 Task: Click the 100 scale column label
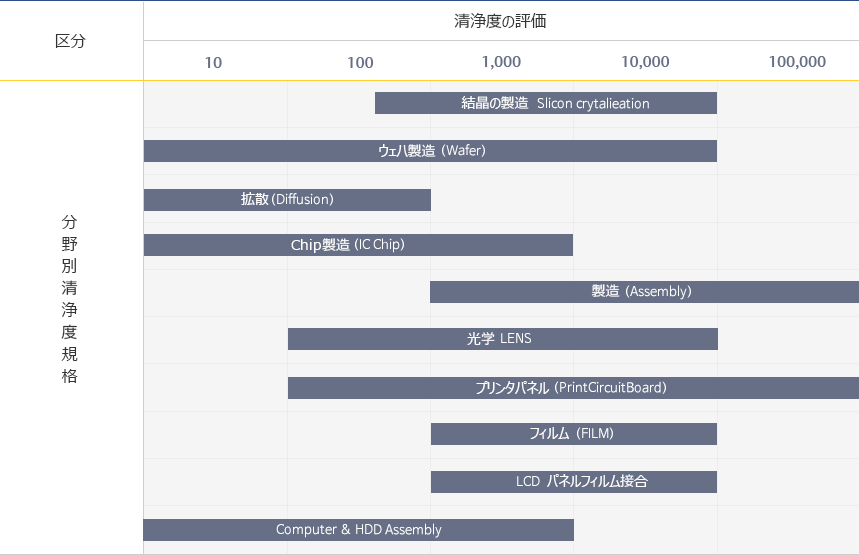360,62
